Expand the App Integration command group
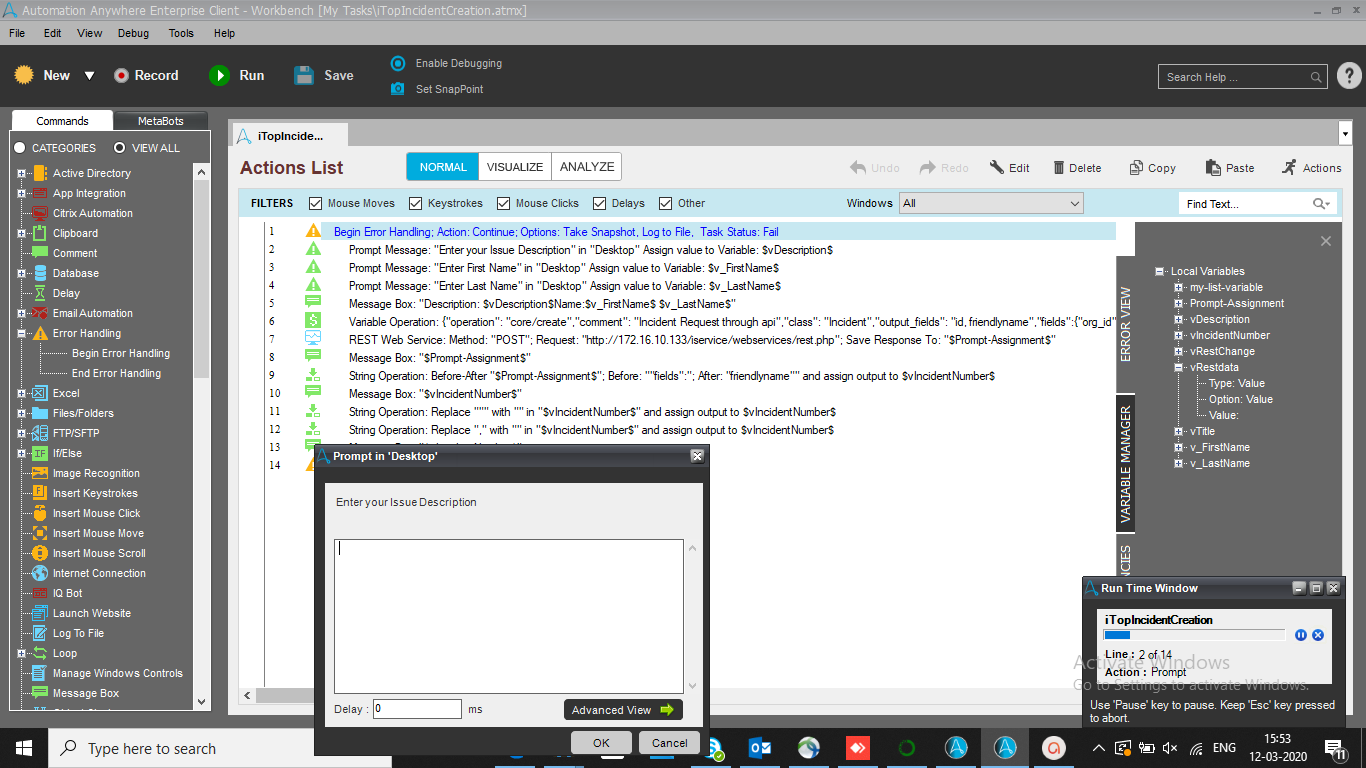 tap(22, 193)
